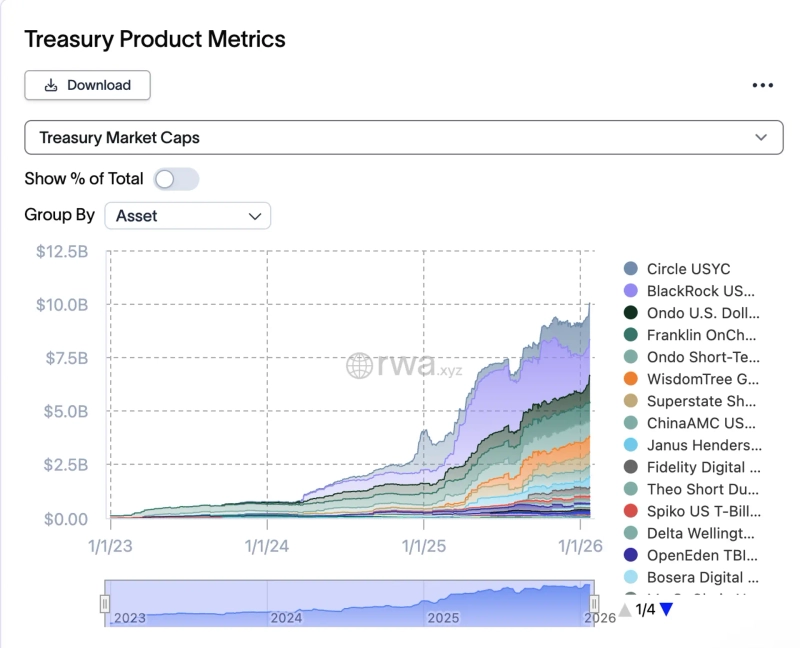Click the Fidelity Digital legend item

click(701, 467)
